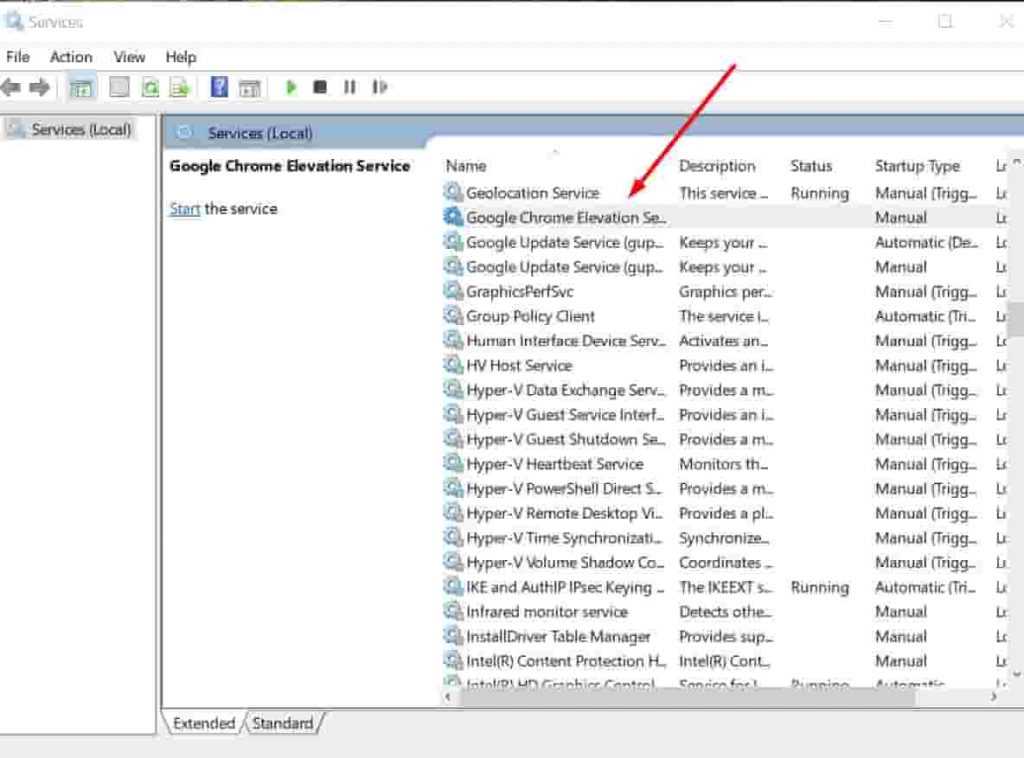Screen dimensions: 1024x758
Task: Open the Action menu
Action: [71, 57]
